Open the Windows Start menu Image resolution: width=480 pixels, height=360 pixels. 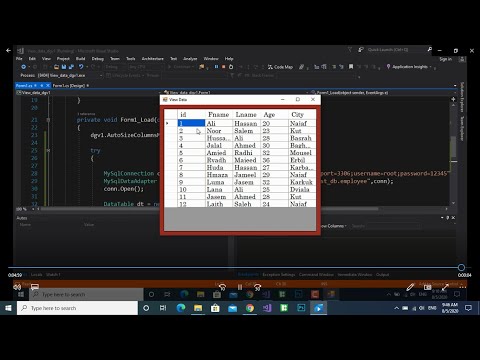8,308
